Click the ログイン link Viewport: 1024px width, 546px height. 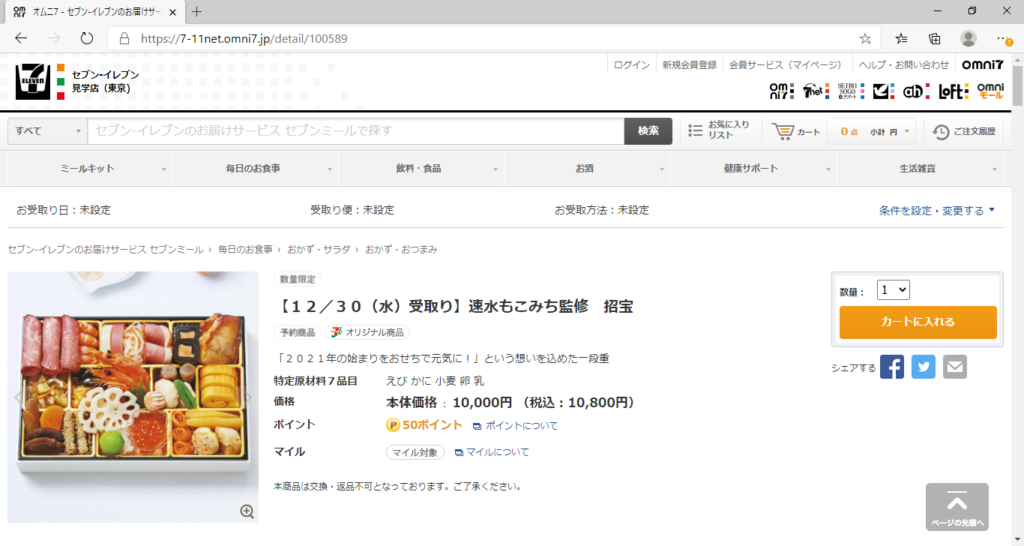coord(632,65)
